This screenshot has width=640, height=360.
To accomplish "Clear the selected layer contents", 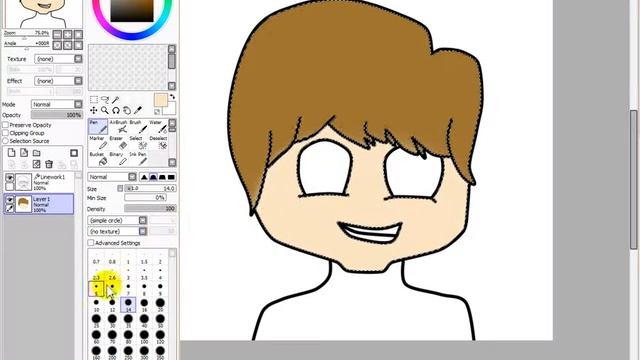I will click(x=37, y=164).
